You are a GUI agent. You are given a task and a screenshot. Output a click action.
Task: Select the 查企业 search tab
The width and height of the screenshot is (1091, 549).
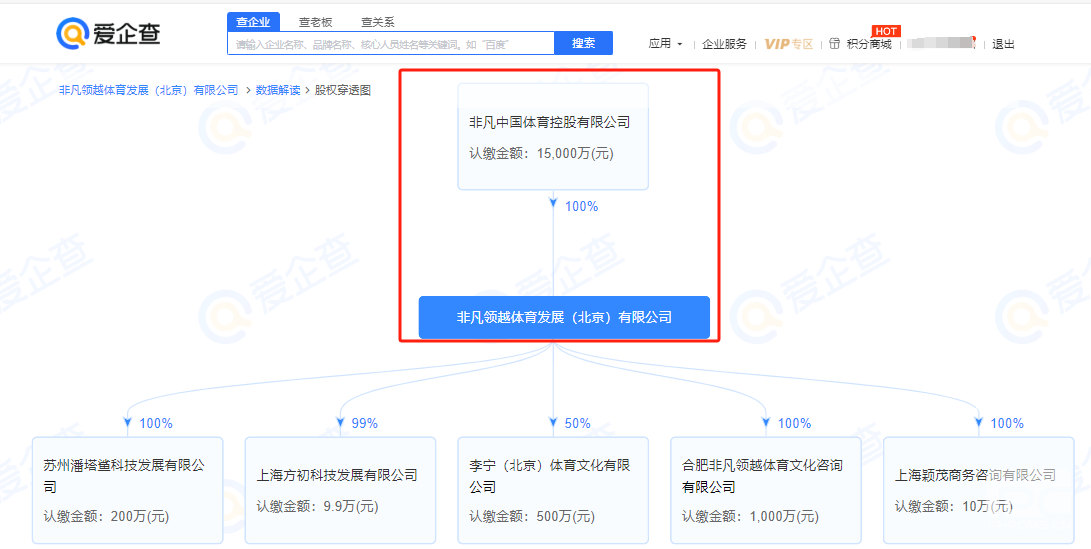click(x=253, y=22)
